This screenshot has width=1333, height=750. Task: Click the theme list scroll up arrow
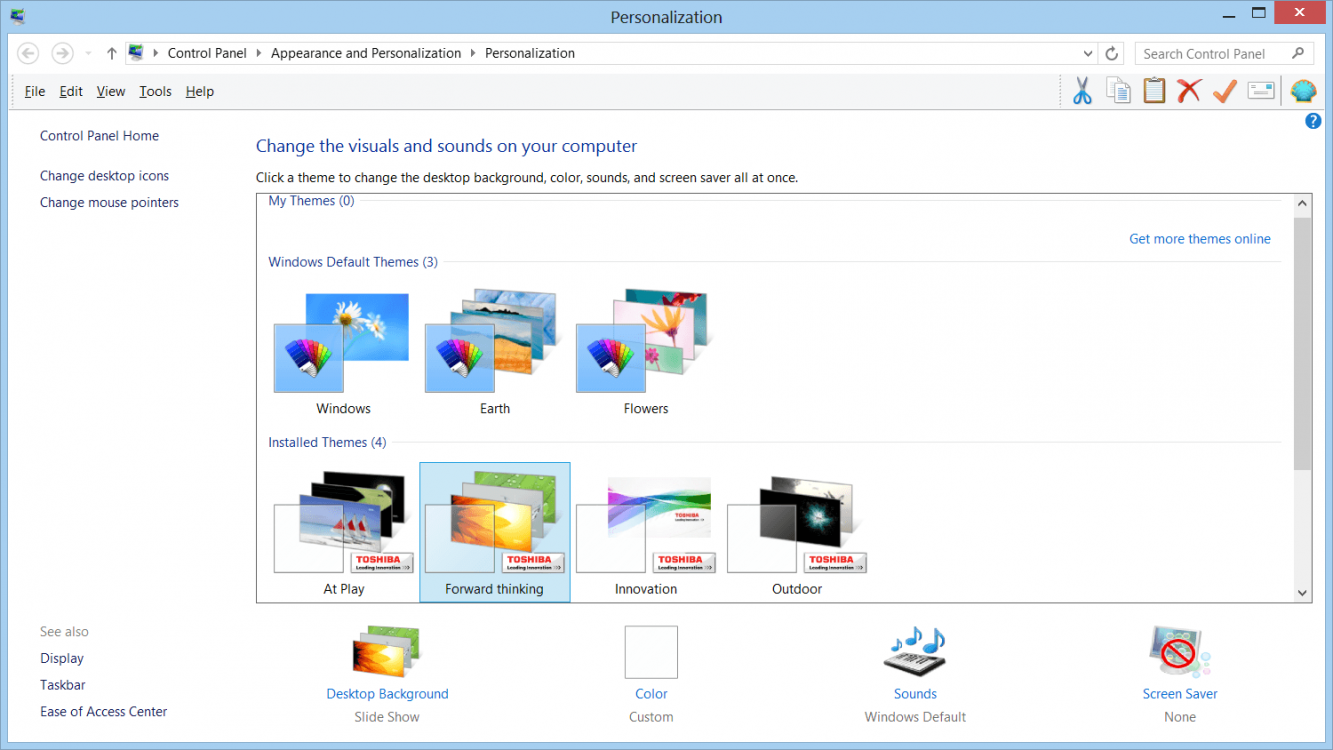(x=1302, y=204)
